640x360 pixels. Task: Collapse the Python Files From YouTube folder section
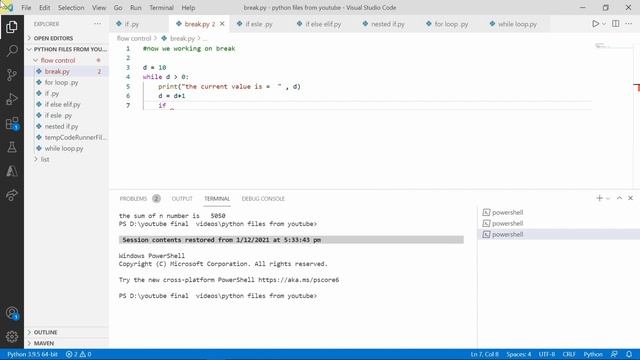(67, 49)
